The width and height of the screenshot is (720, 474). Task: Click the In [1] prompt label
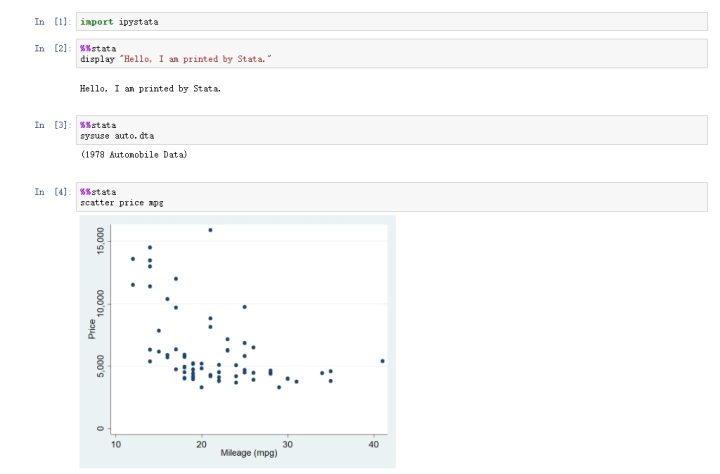pos(53,22)
